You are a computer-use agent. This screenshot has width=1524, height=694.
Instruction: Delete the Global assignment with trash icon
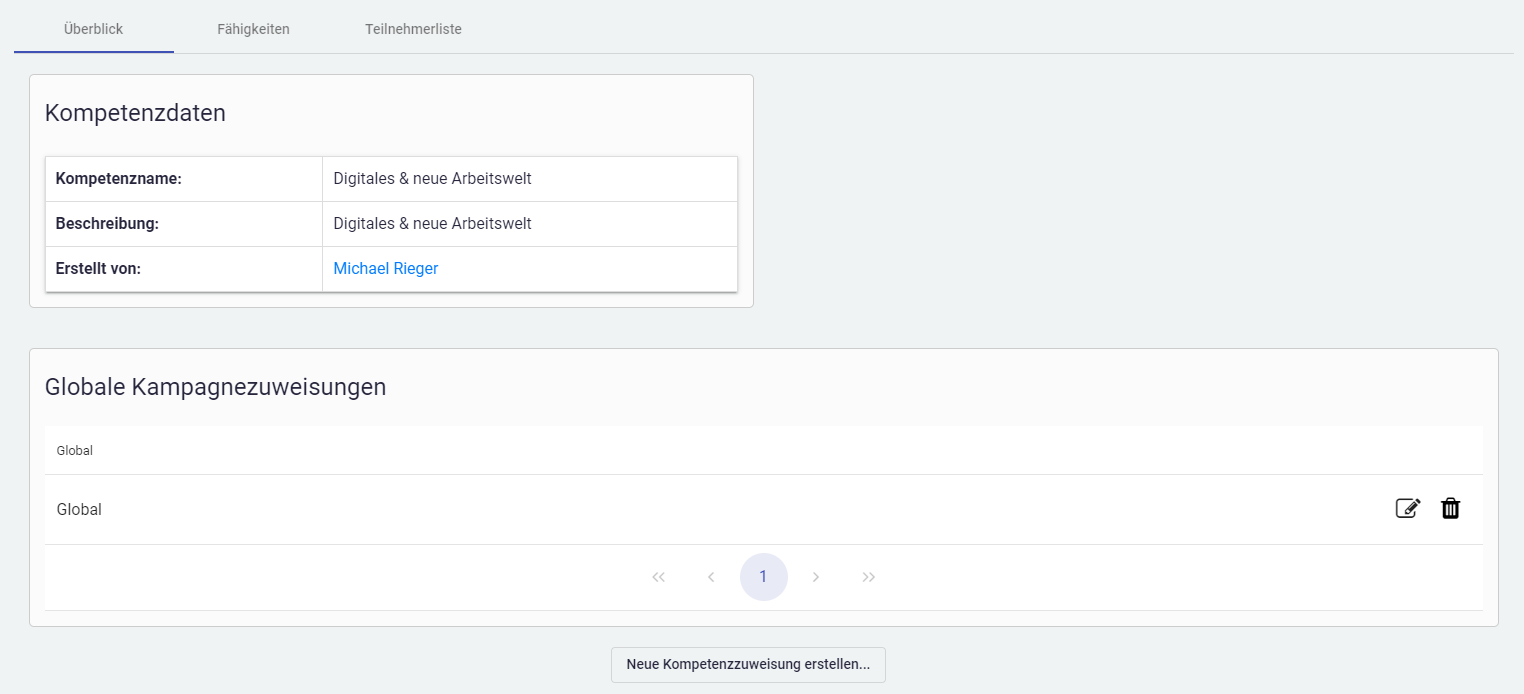[x=1450, y=509]
